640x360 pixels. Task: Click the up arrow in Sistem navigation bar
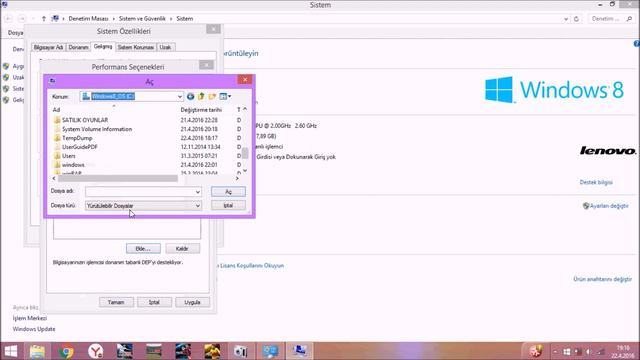(44, 19)
